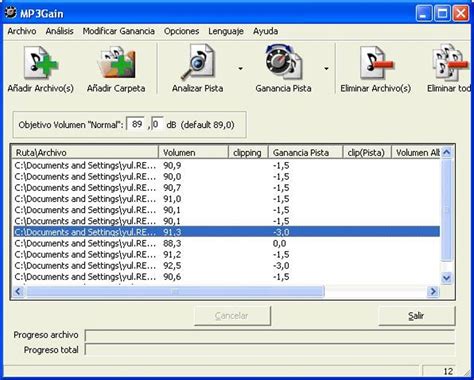This screenshot has width=474, height=380.
Task: Click the Progreso archivo progress bar
Action: tap(270, 335)
